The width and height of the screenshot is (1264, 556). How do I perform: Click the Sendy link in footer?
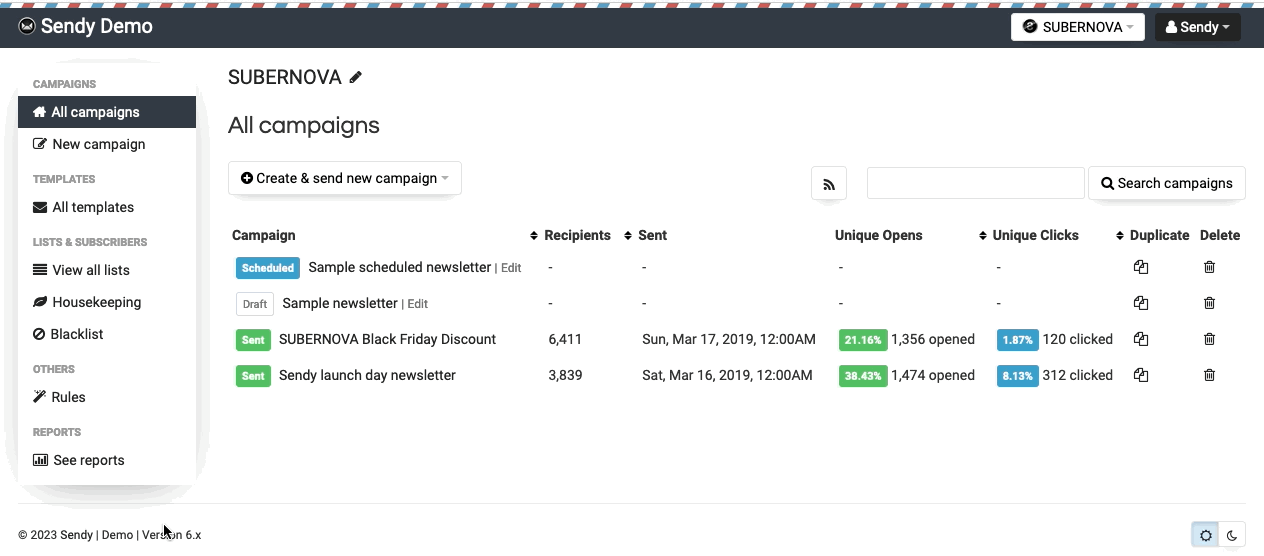(76, 535)
